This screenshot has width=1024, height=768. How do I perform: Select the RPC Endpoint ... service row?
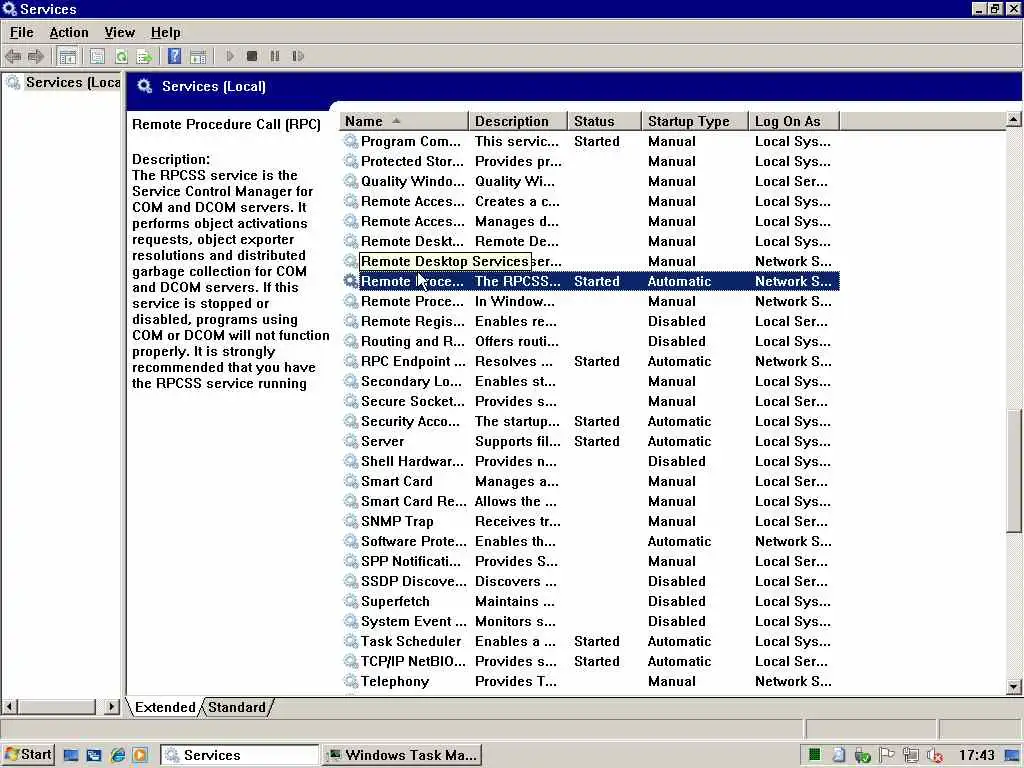[590, 361]
